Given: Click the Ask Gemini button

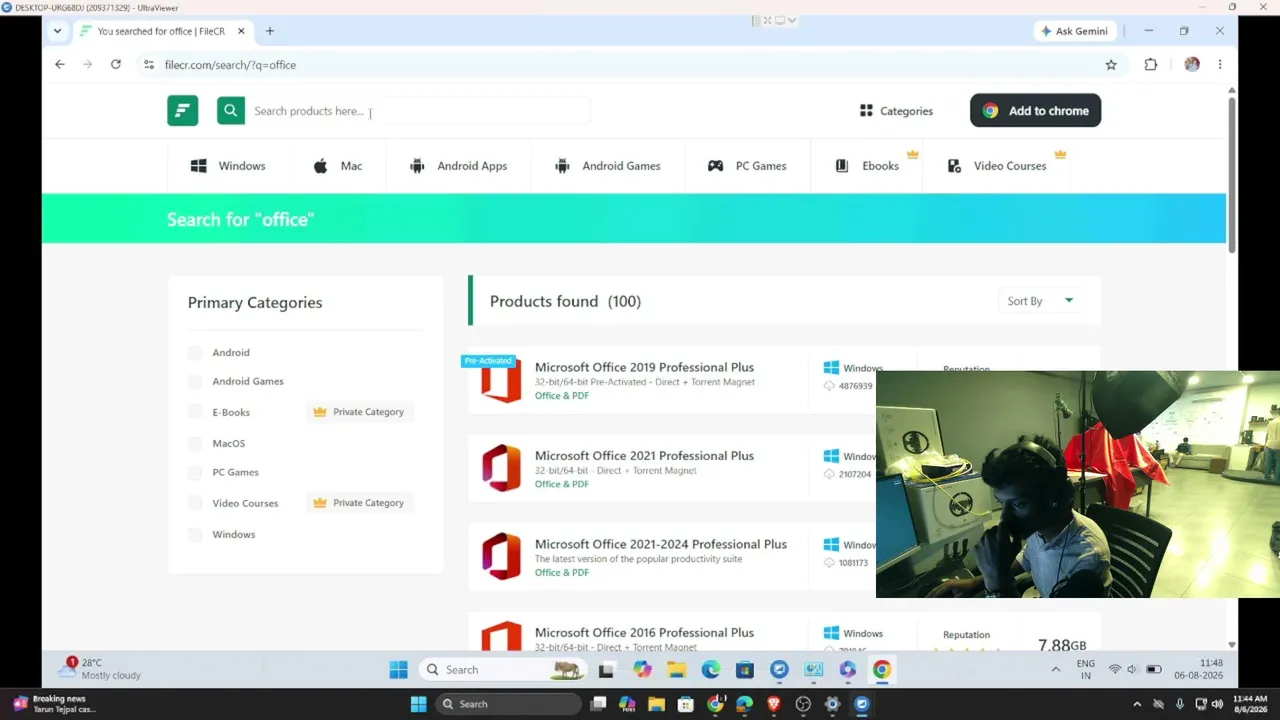Looking at the screenshot, I should click(x=1074, y=31).
